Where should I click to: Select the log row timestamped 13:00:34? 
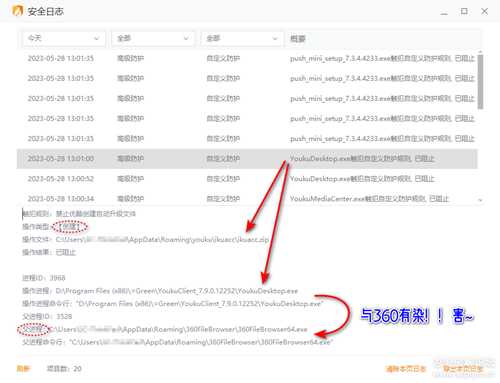click(x=247, y=199)
